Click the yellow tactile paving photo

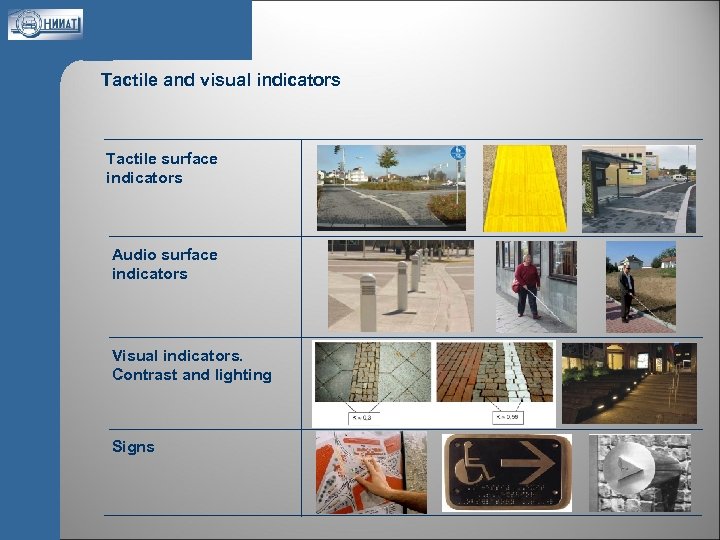(525, 188)
